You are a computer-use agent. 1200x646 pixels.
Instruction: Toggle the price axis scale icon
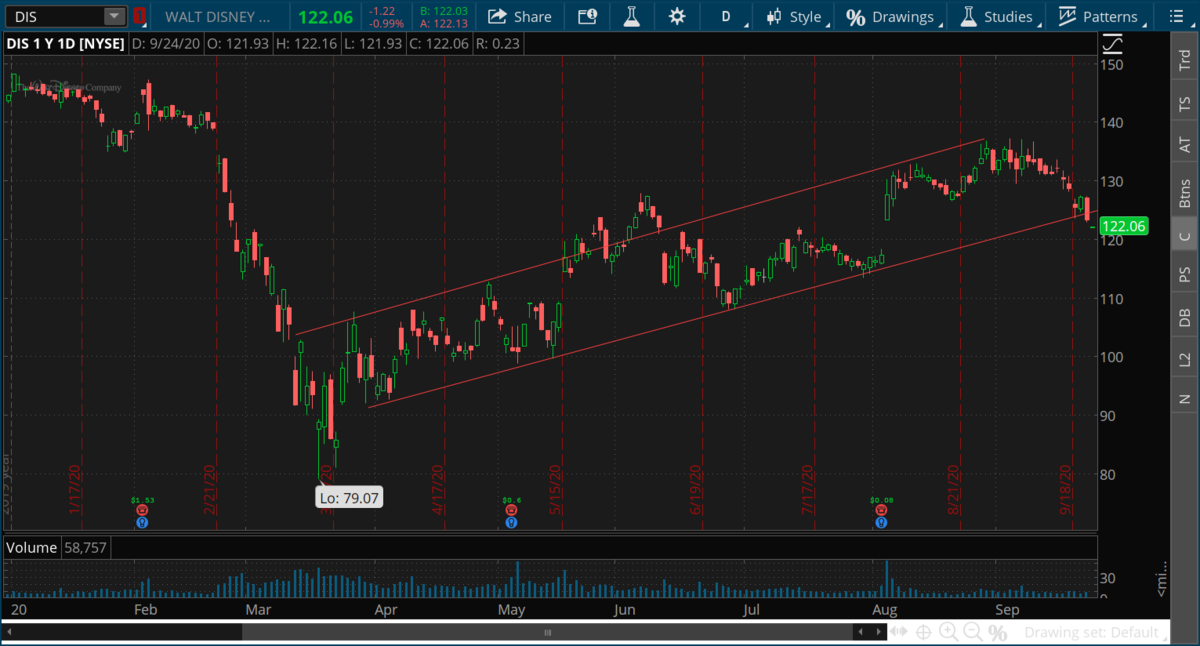1111,44
